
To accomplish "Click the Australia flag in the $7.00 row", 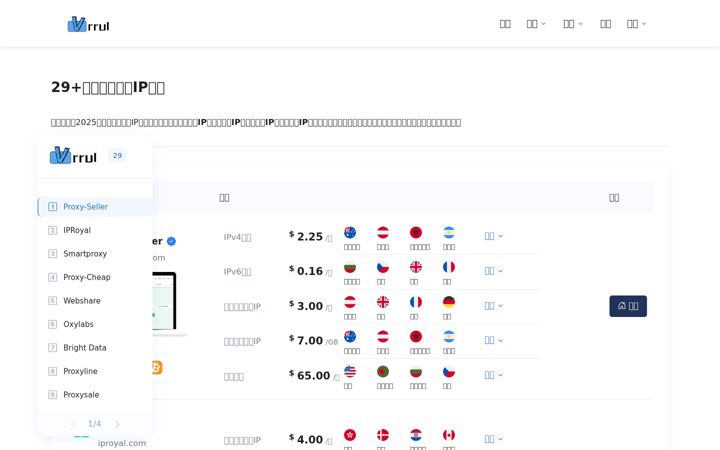I will [350, 337].
